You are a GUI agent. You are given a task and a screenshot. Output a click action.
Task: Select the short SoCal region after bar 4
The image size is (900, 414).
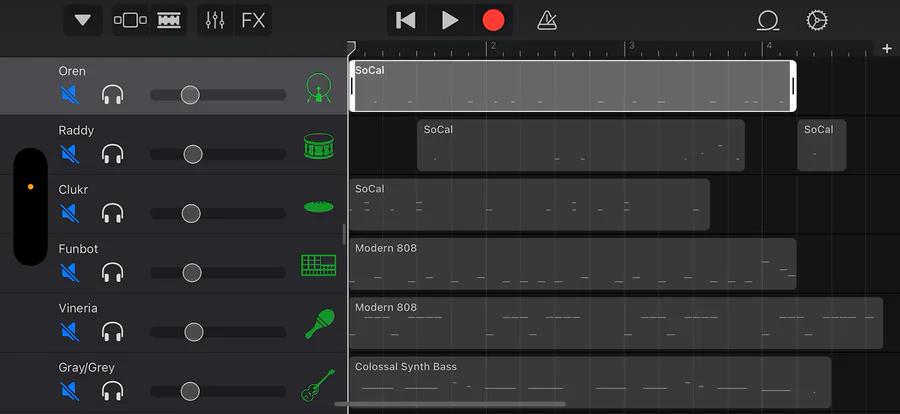(x=822, y=145)
